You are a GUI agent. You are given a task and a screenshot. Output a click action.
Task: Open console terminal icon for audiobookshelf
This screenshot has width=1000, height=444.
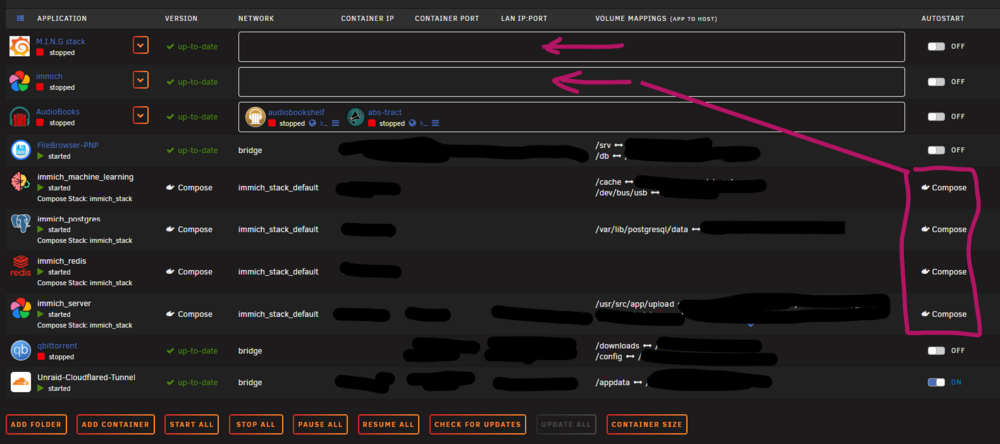pos(323,124)
